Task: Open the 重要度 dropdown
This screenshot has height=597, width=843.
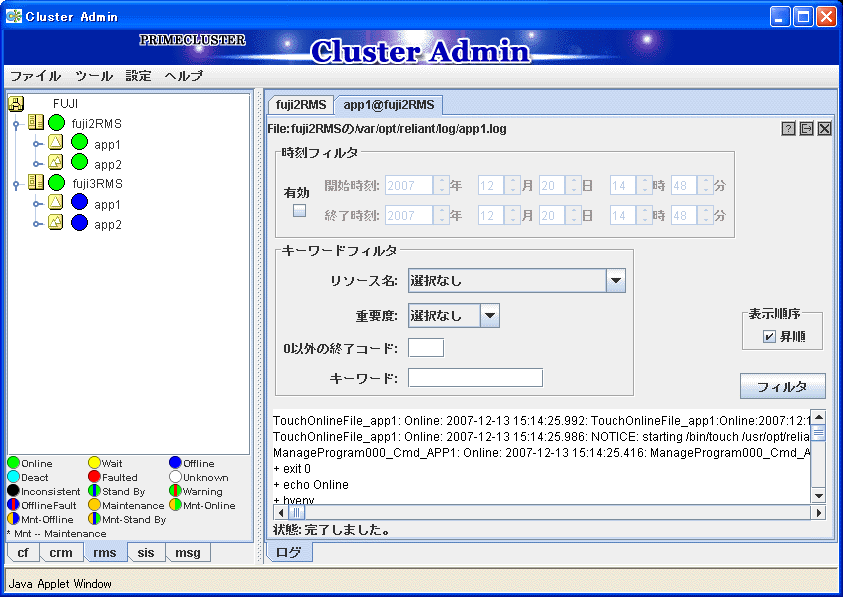Action: [490, 316]
